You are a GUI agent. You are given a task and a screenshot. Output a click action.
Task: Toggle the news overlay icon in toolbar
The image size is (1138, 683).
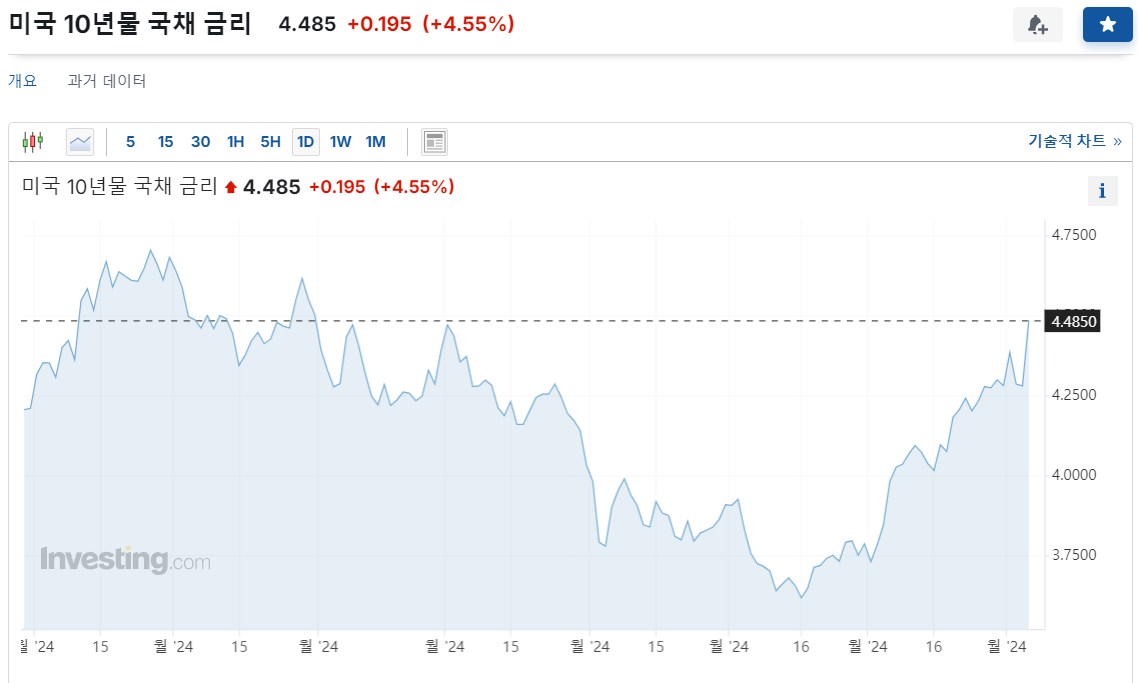[434, 142]
